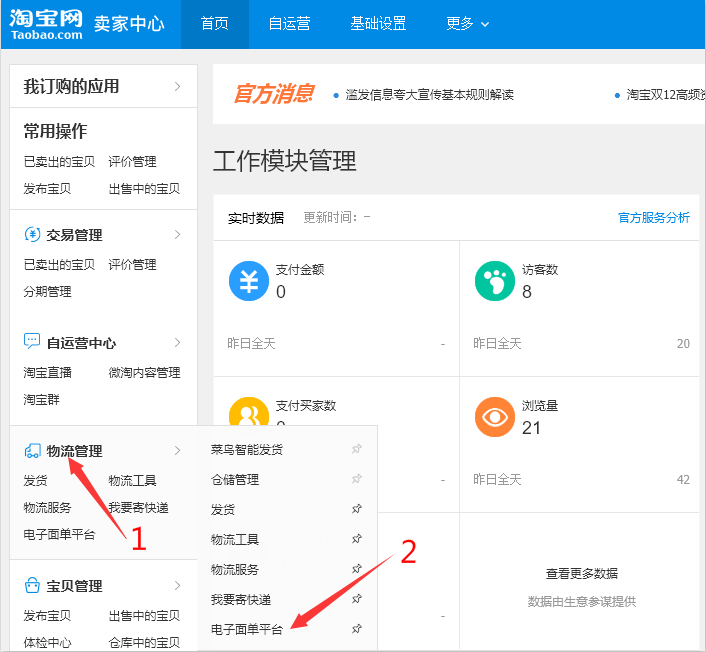Click the shopping bag icon beside 宝贝管理

(x=32, y=585)
